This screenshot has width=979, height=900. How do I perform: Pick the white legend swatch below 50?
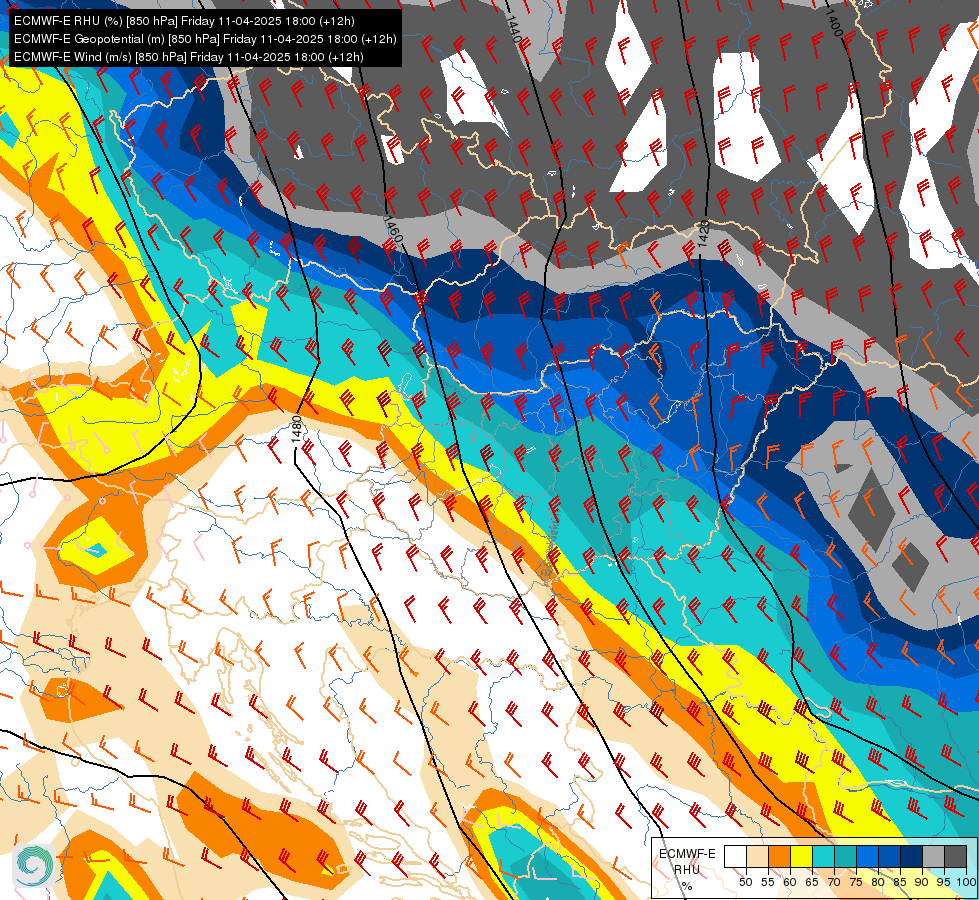click(x=735, y=856)
